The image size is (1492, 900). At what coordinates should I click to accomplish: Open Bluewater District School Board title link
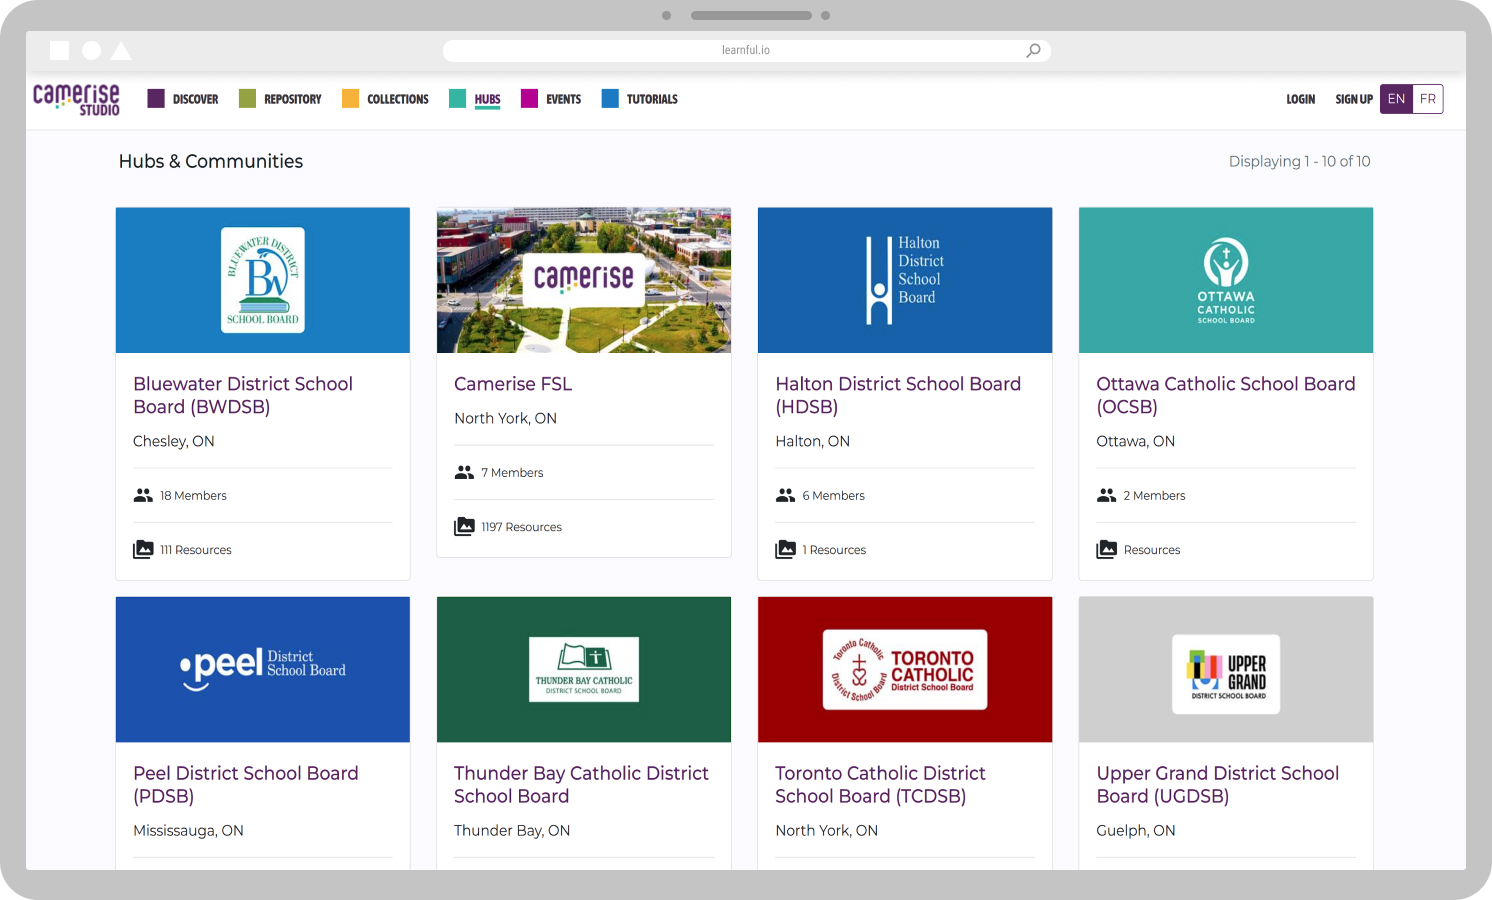pyautogui.click(x=243, y=395)
